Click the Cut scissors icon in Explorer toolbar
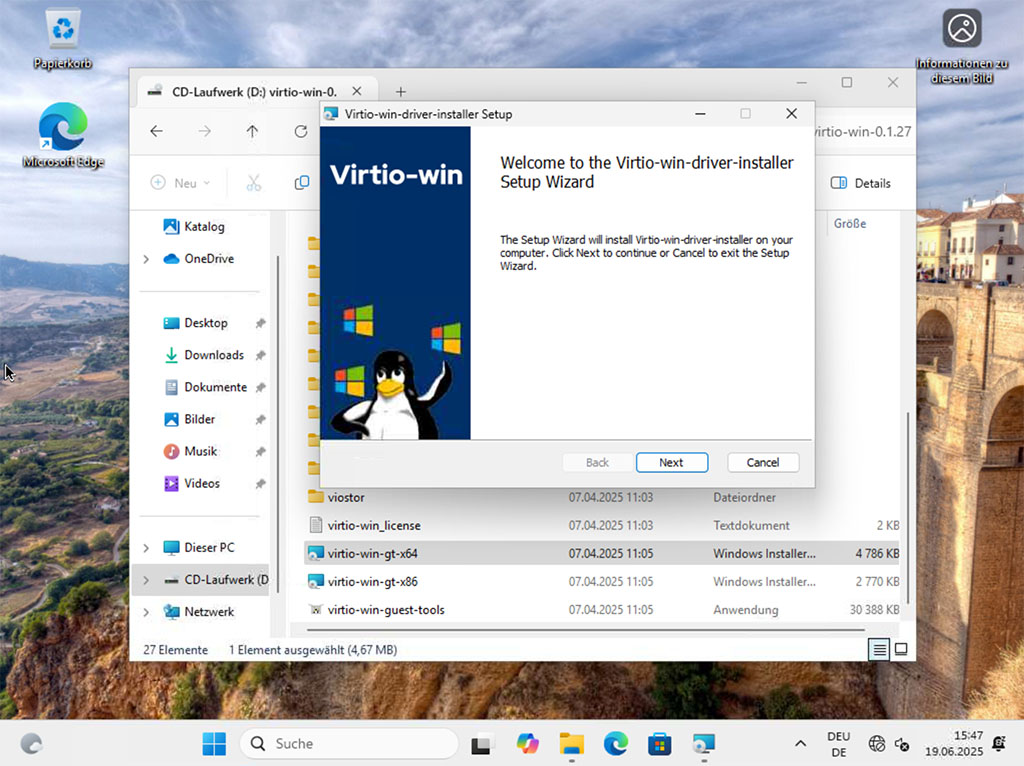 tap(253, 183)
